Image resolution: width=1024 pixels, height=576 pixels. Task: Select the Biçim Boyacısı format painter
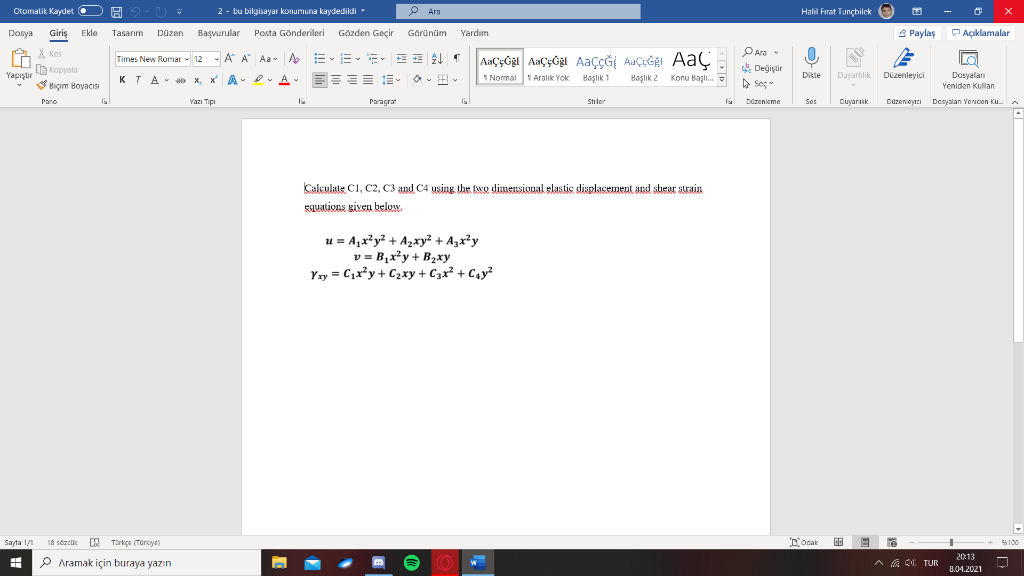68,86
